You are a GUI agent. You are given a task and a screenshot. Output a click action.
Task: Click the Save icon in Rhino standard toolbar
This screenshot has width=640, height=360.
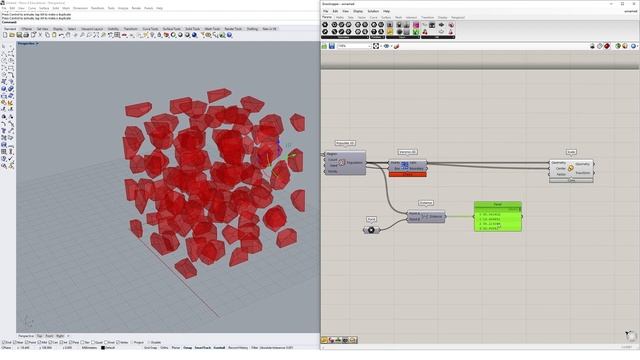pos(19,35)
